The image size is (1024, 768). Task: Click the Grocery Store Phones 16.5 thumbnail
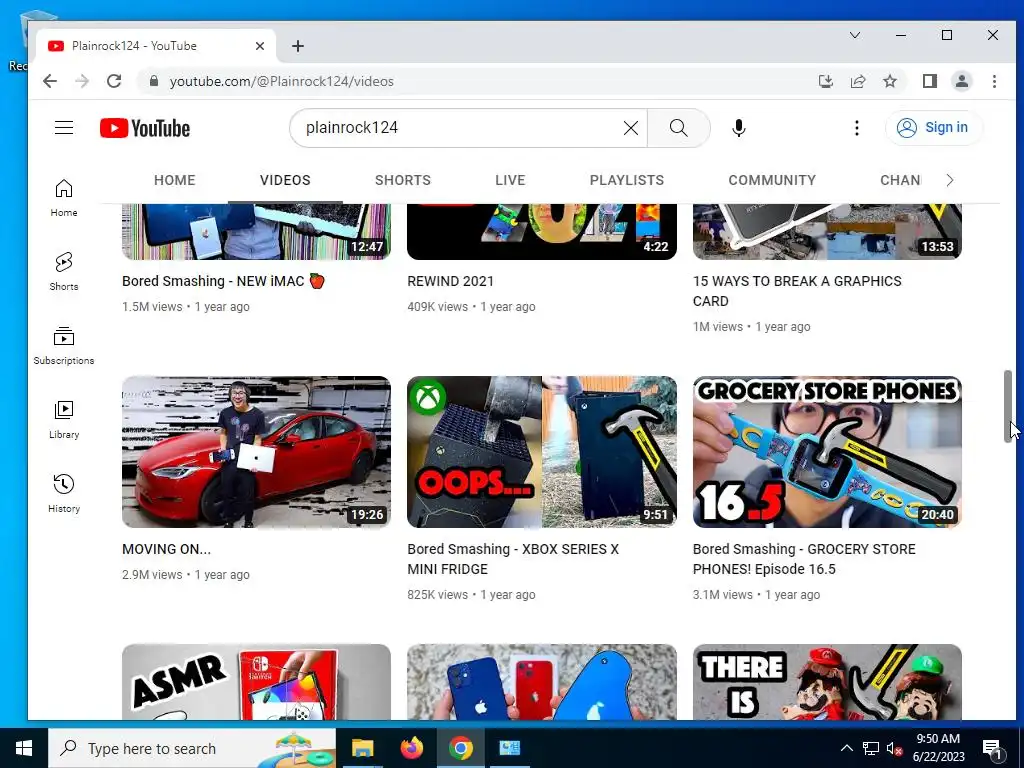(827, 452)
